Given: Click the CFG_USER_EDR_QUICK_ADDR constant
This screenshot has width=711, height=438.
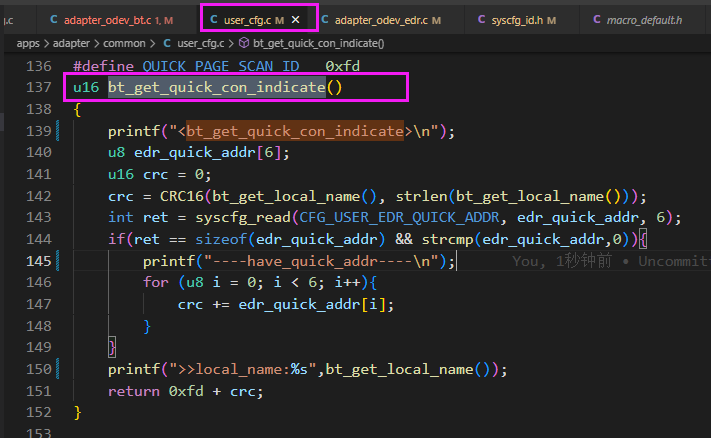Looking at the screenshot, I should pyautogui.click(x=399, y=218).
